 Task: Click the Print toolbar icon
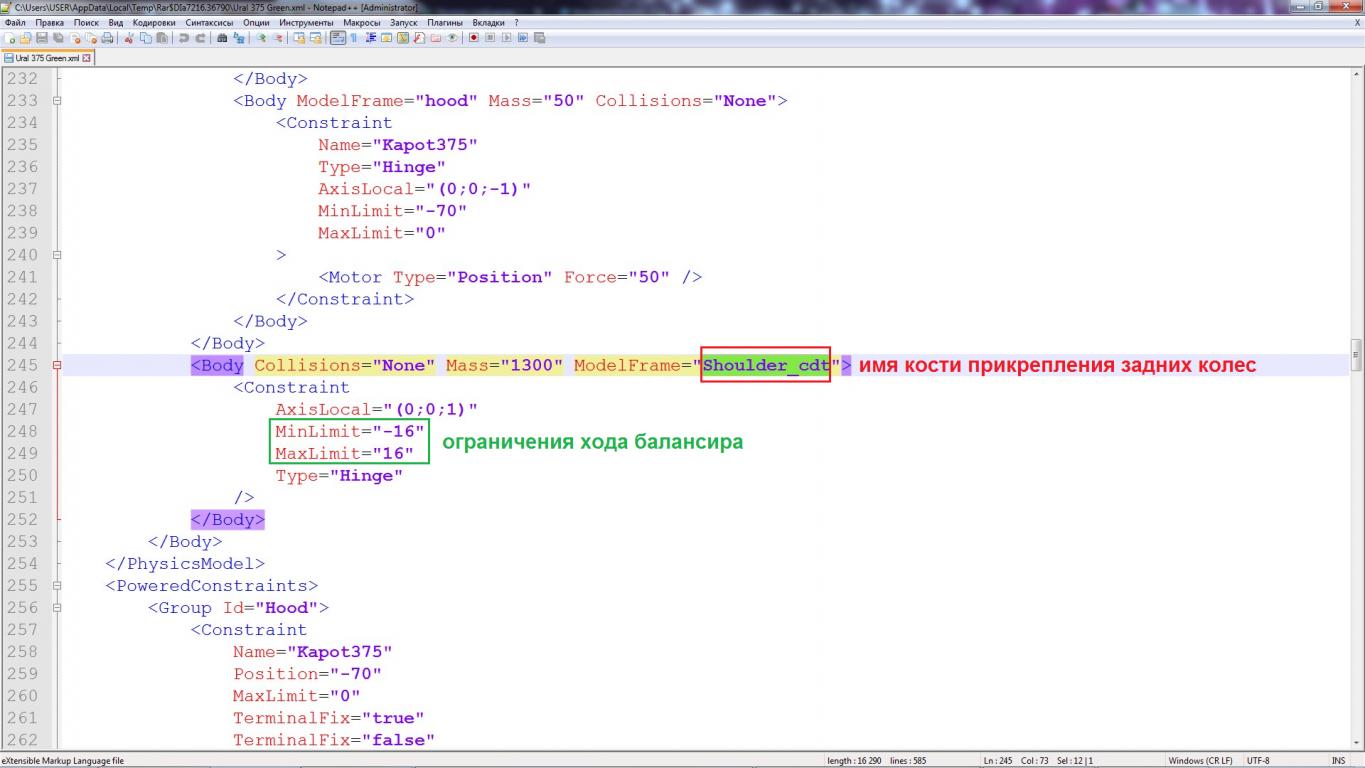pos(106,39)
